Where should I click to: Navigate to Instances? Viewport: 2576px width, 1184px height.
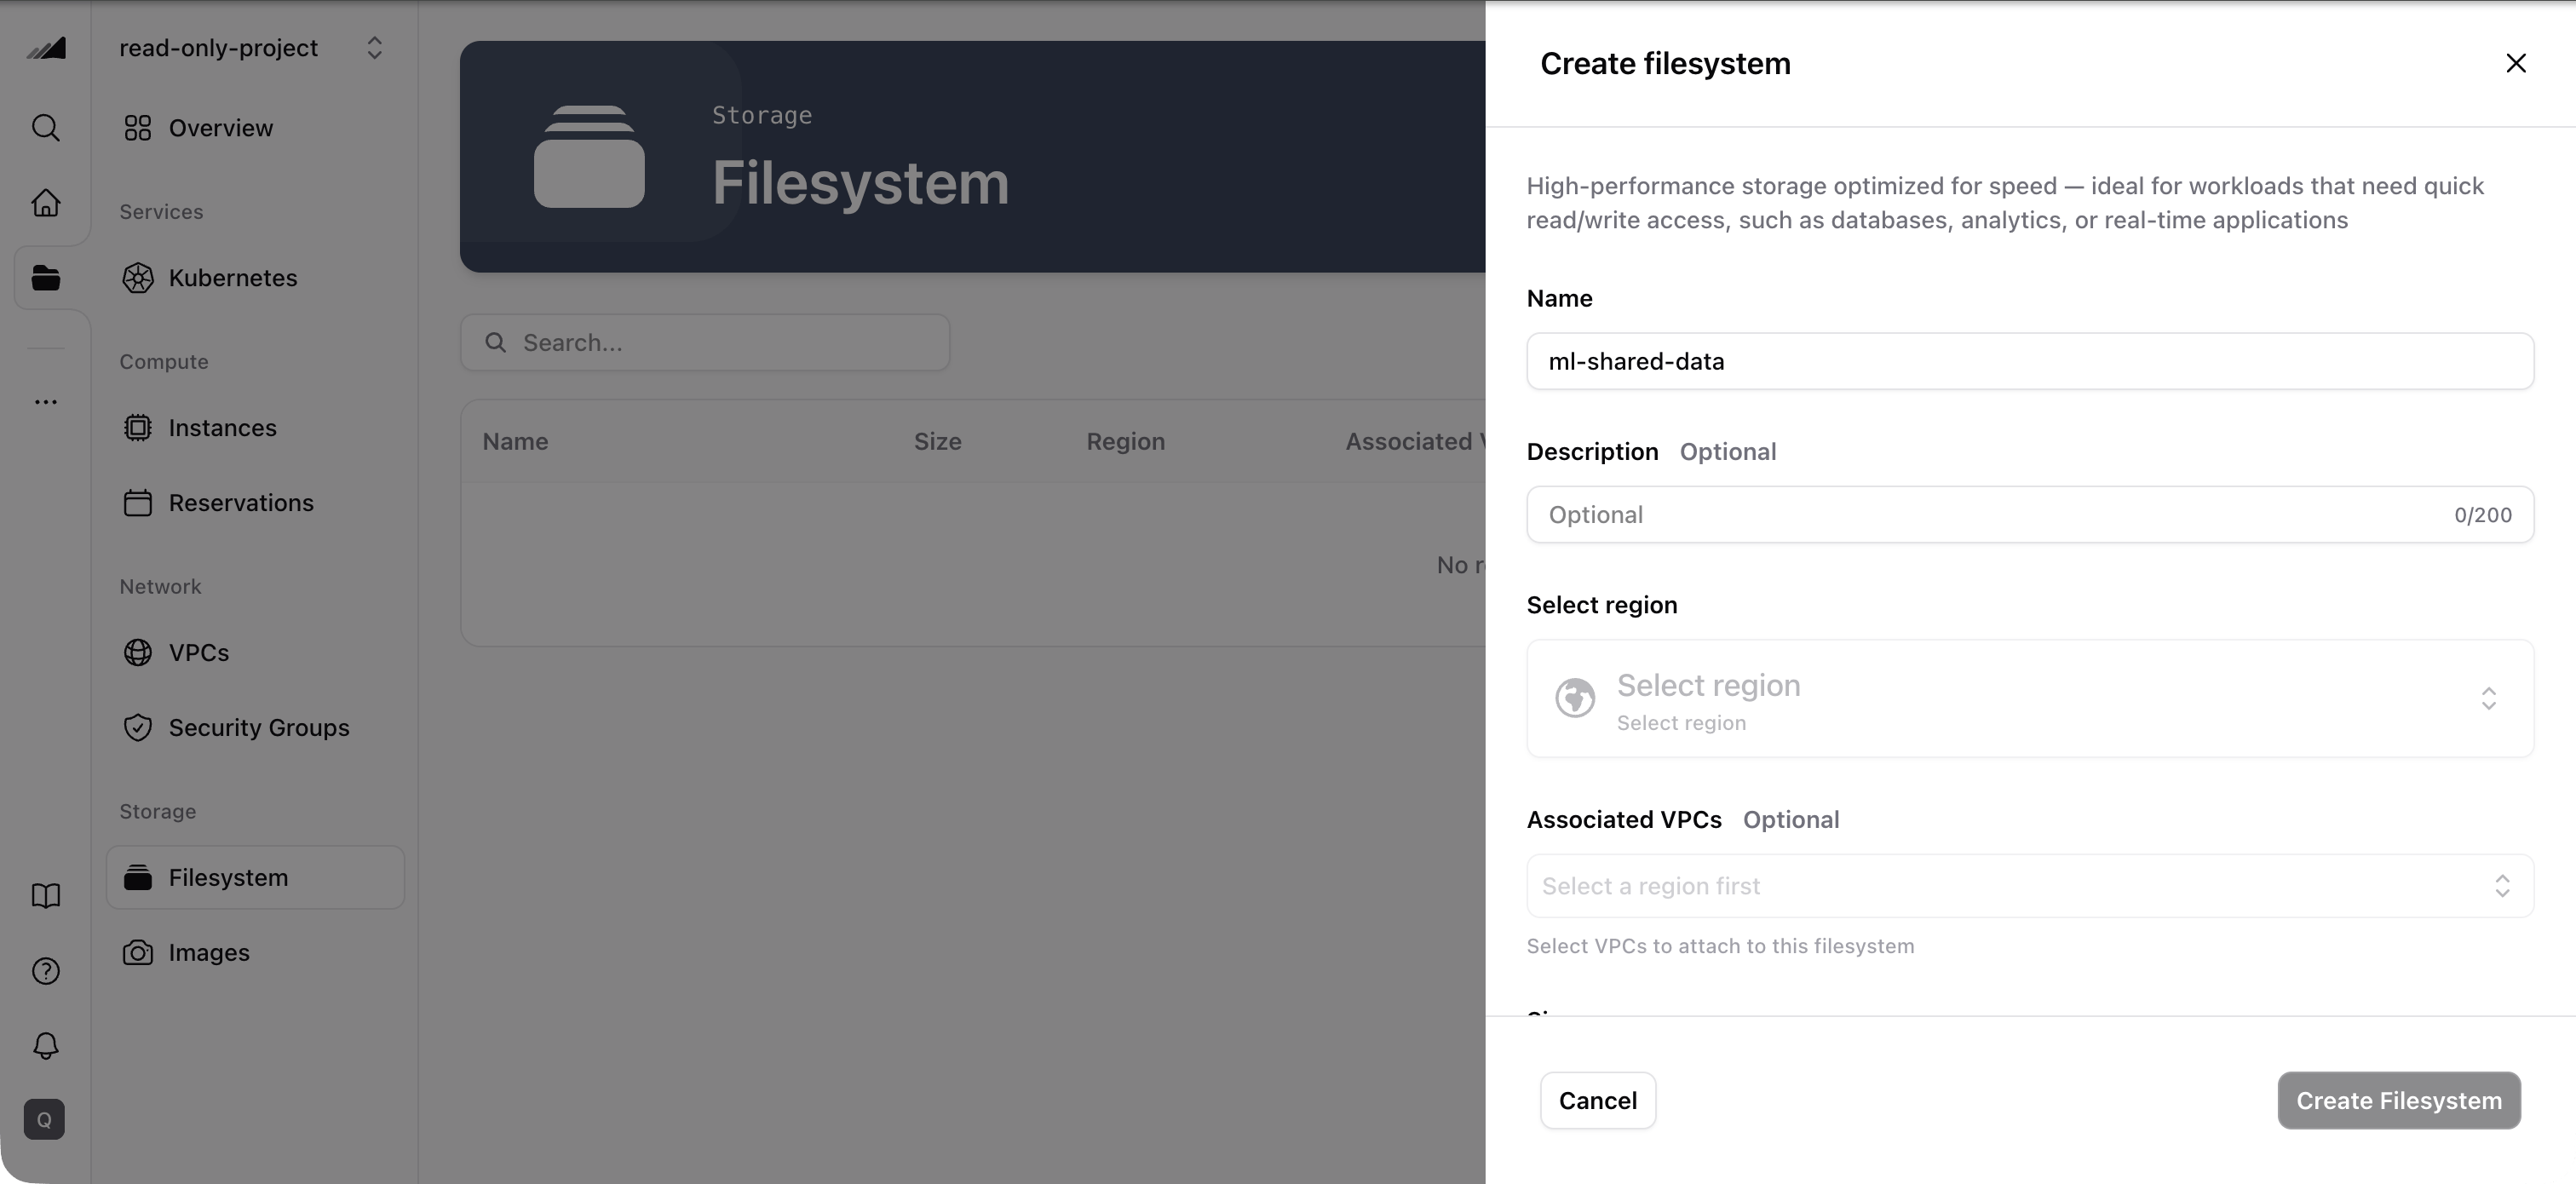pyautogui.click(x=255, y=428)
